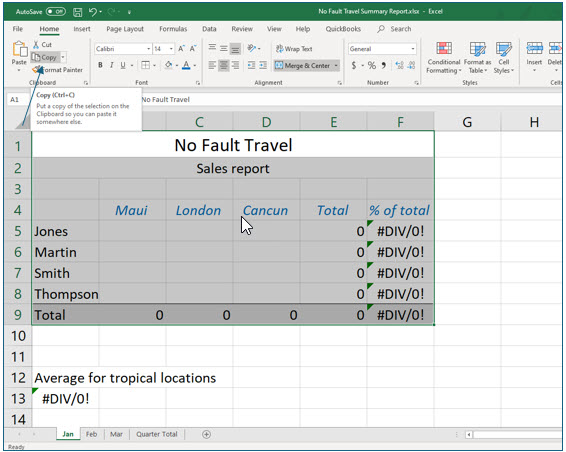This screenshot has width=566, height=452.
Task: Click the Fill Color bucket icon
Action: click(169, 65)
